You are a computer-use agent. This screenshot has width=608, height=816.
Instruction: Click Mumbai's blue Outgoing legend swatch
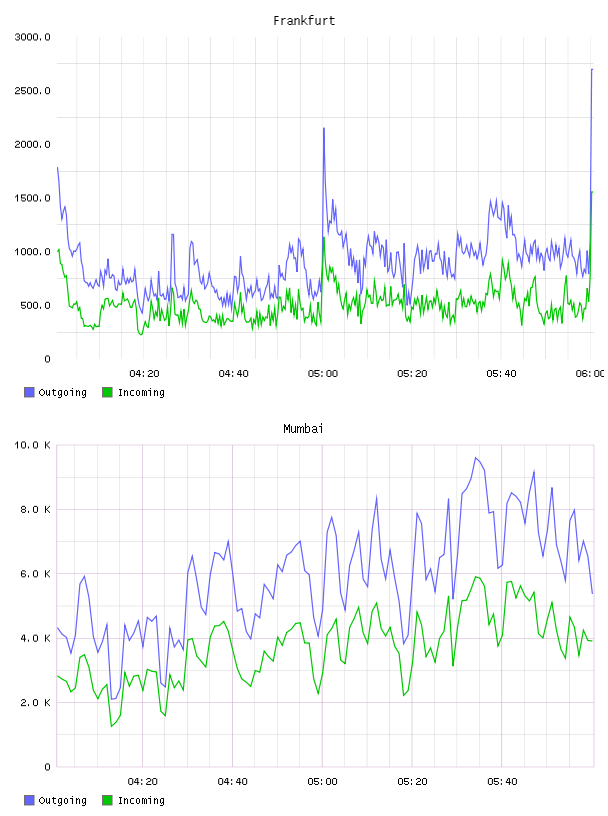29,800
